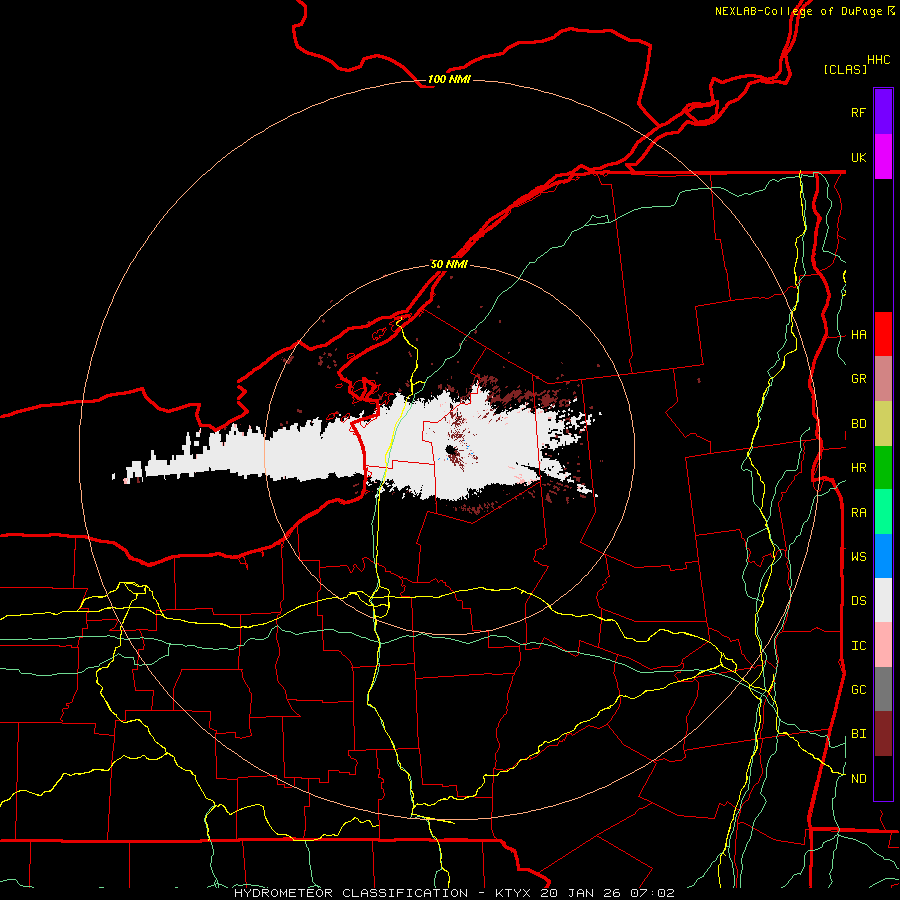Select the BD yellow legend block
900x900 pixels.
[x=883, y=424]
